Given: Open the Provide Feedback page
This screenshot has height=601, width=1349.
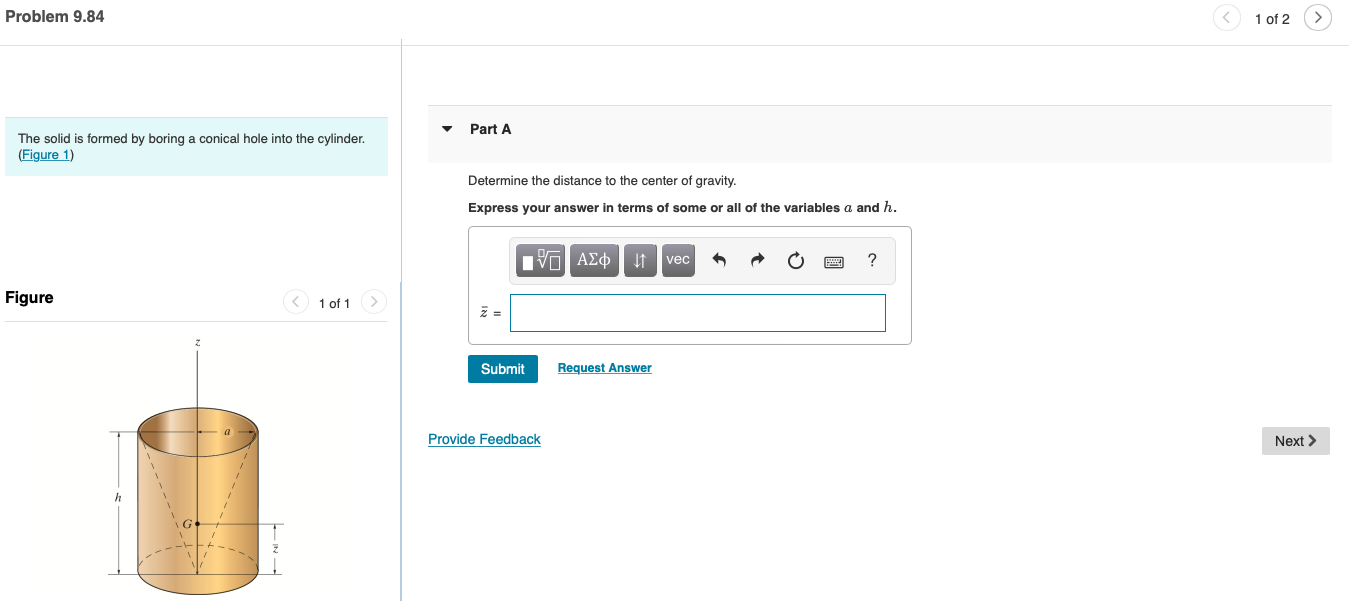Looking at the screenshot, I should [484, 438].
